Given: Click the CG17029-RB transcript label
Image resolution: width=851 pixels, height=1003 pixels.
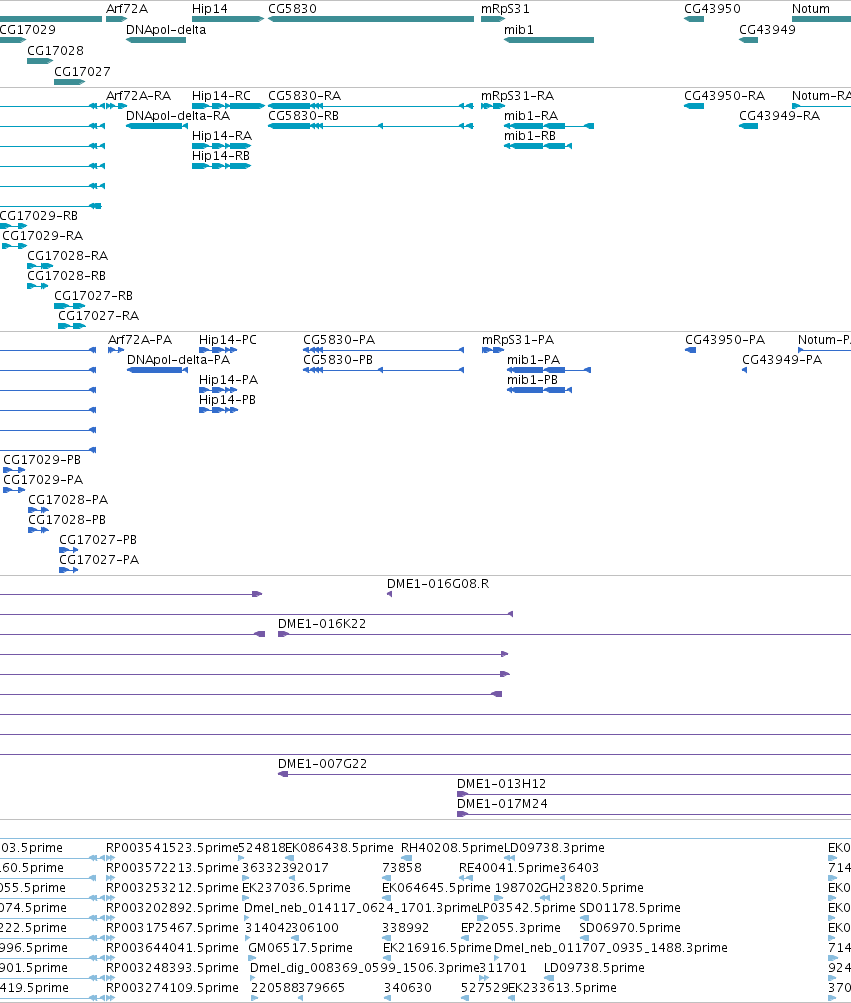Looking at the screenshot, I should click(x=38, y=216).
